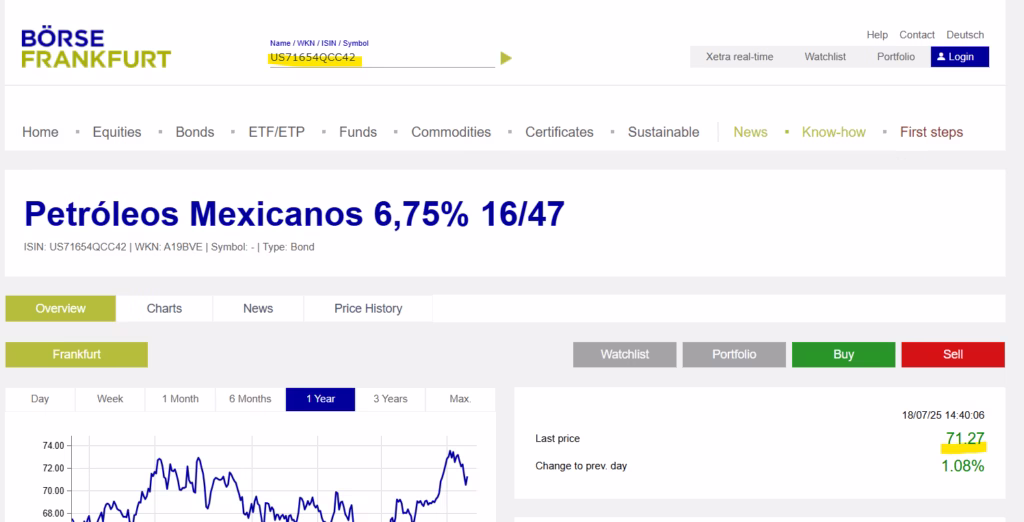Screen dimensions: 1024x522
Task: Click the Change to prev. day label
Action: (x=581, y=466)
